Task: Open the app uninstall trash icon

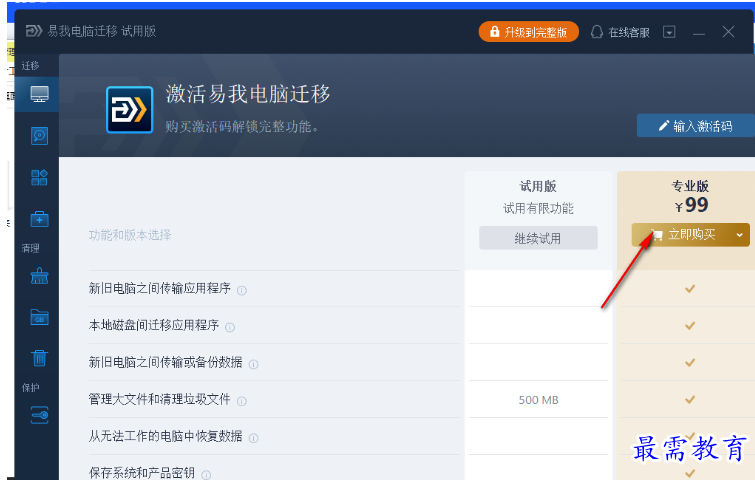Action: [x=39, y=358]
